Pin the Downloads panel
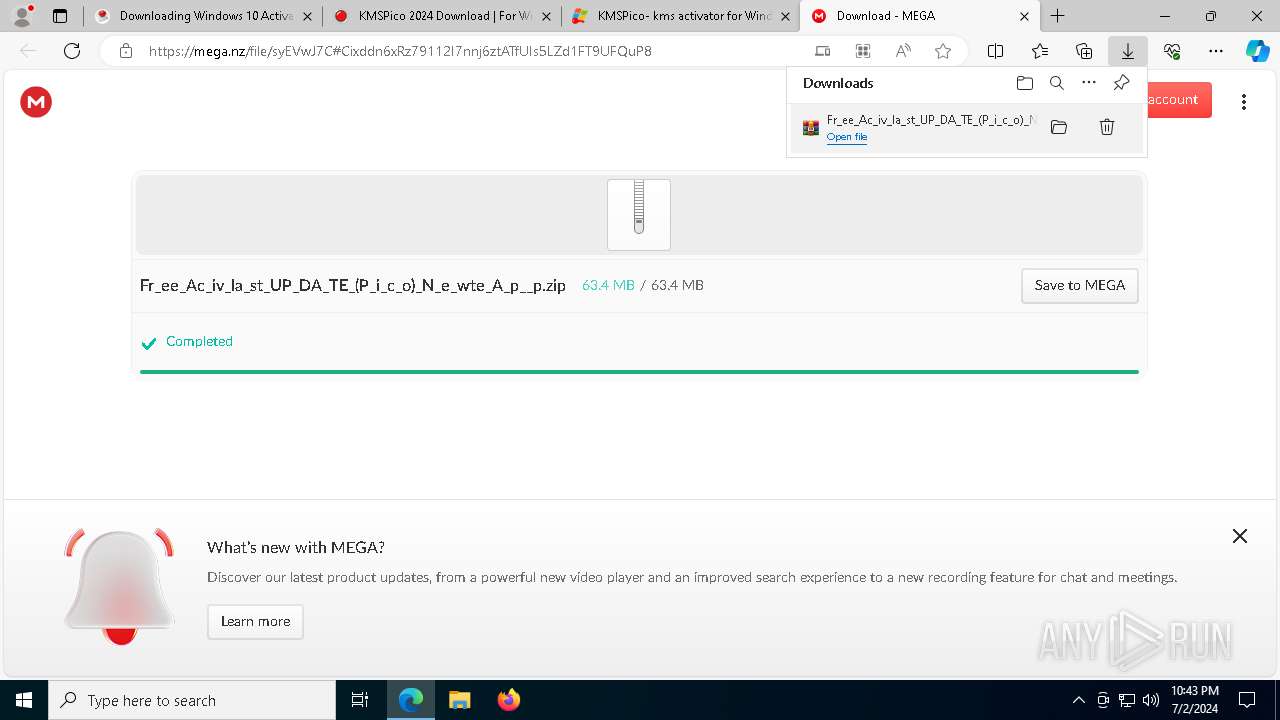 1121,83
